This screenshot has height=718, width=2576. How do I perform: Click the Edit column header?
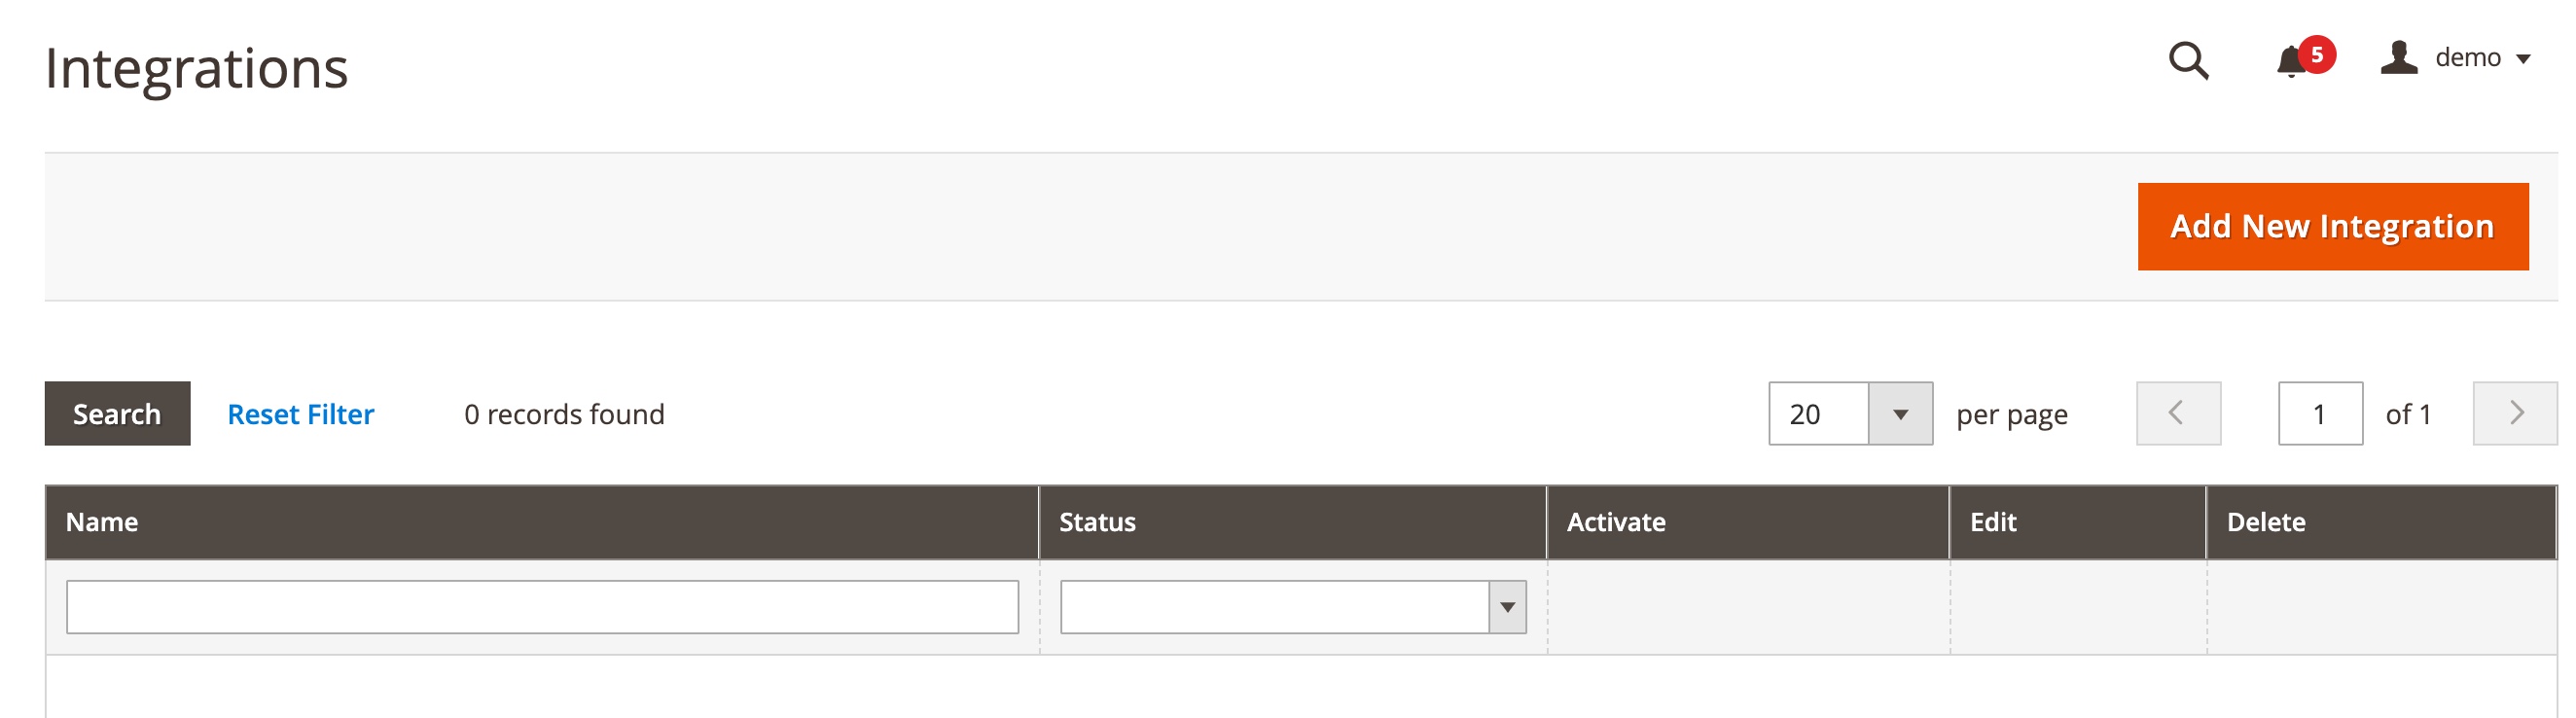(x=1992, y=522)
